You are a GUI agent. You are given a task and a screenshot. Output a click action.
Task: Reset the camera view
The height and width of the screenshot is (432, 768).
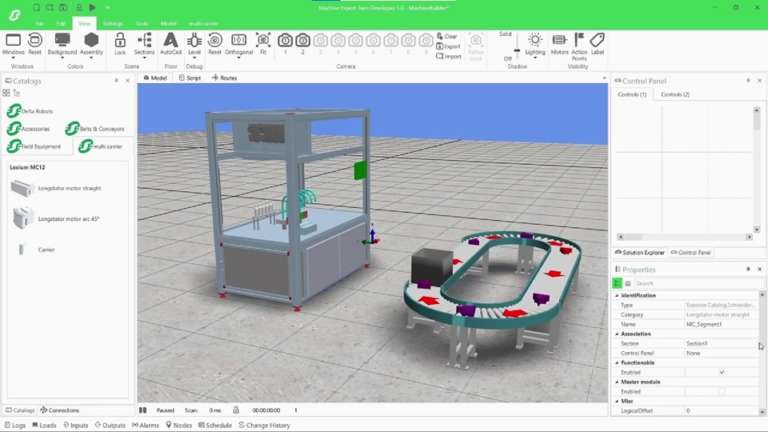pos(215,44)
